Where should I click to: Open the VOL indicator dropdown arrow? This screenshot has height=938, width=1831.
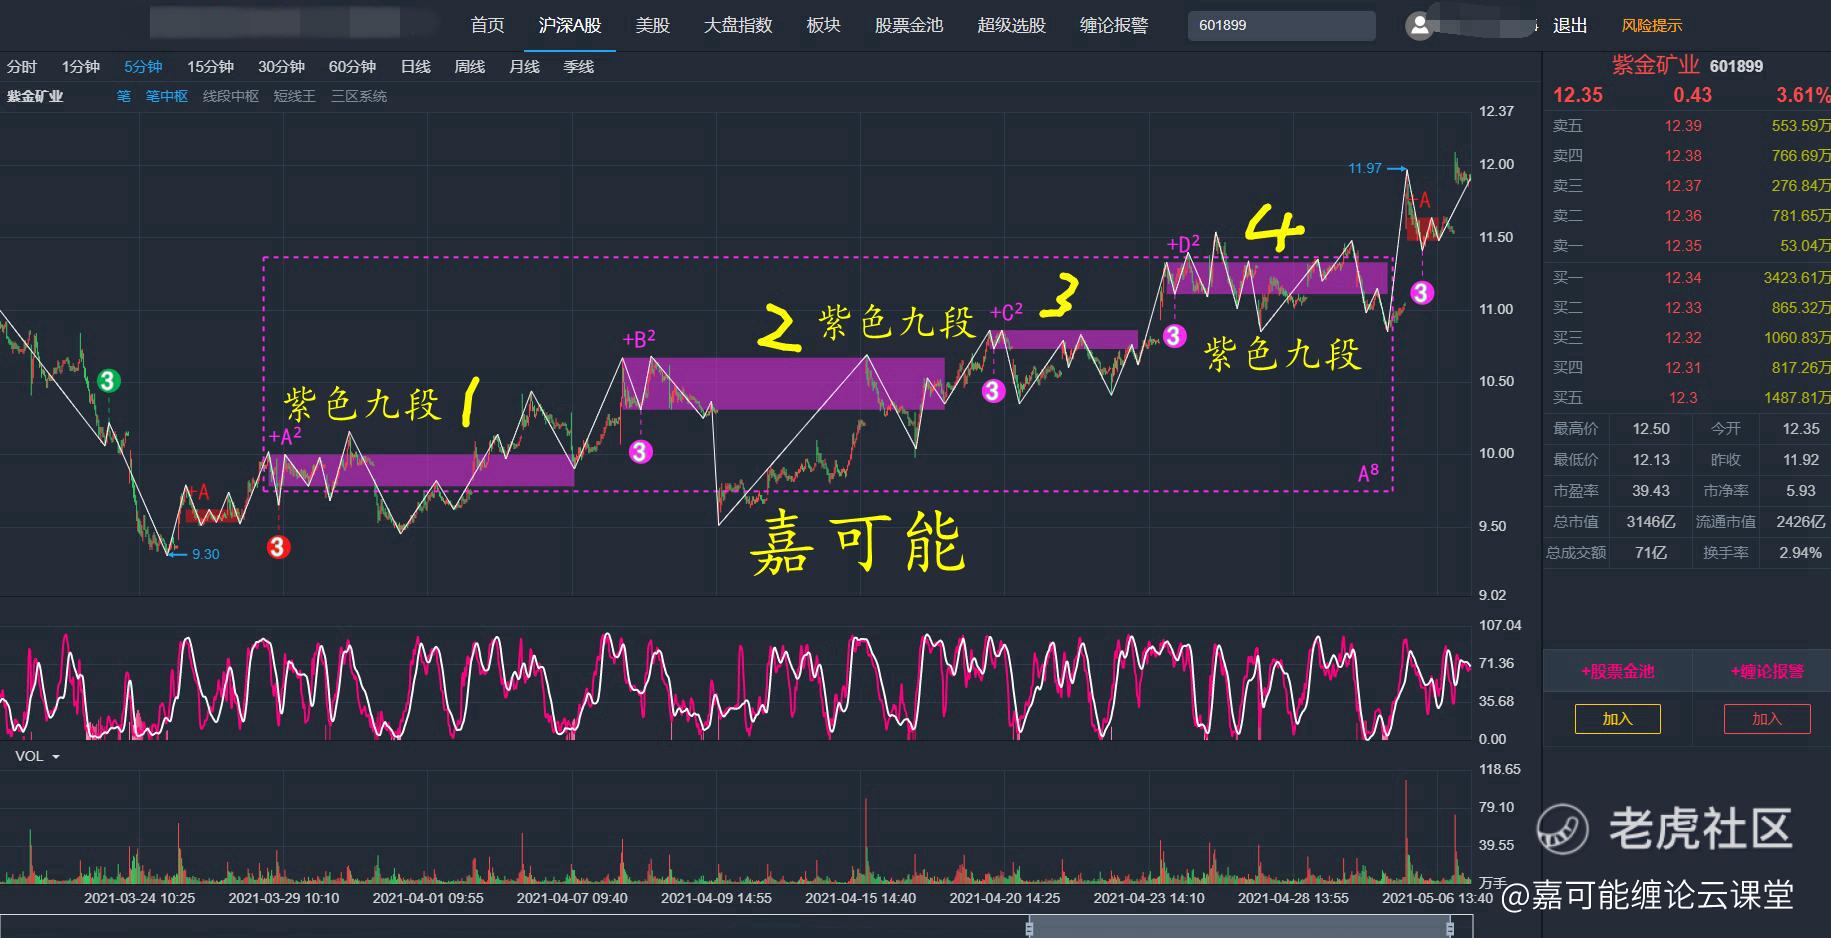pyautogui.click(x=56, y=757)
